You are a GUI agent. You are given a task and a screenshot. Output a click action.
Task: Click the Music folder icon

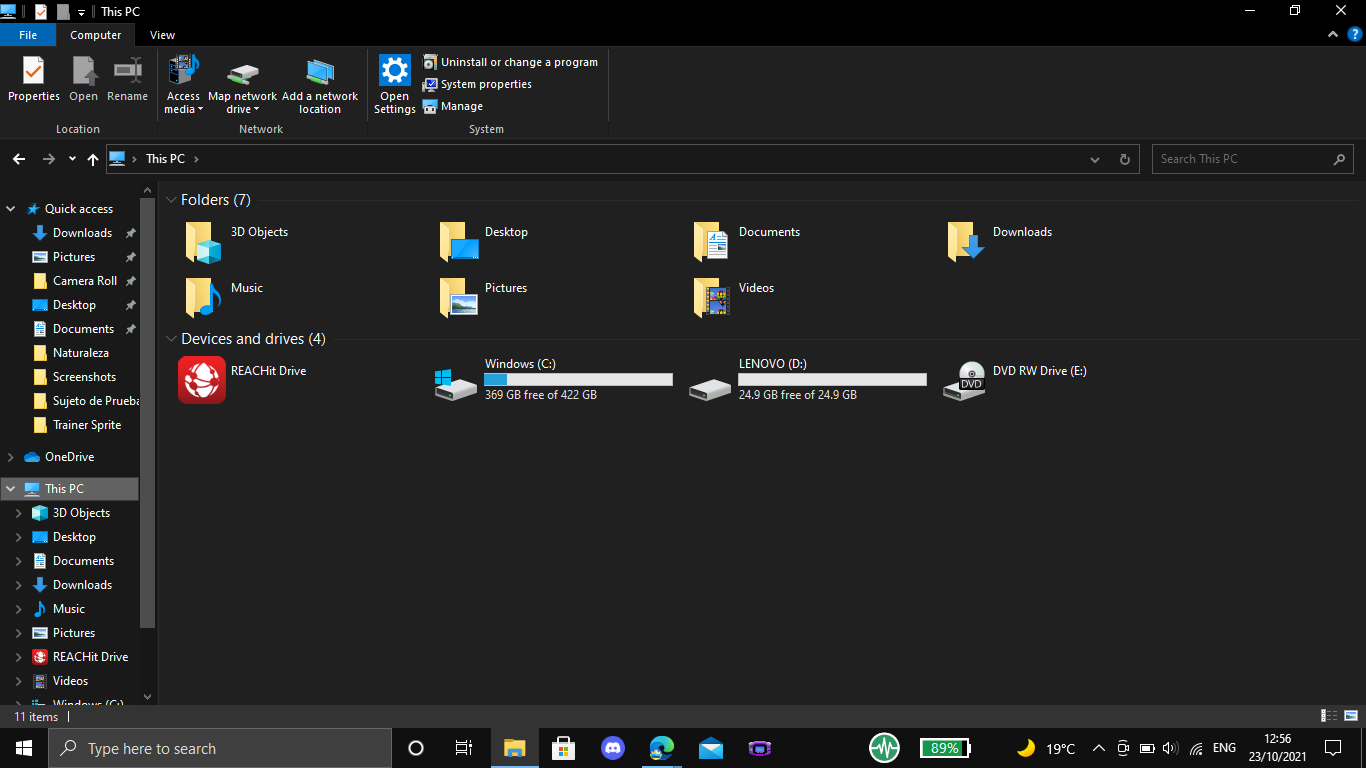coord(202,298)
